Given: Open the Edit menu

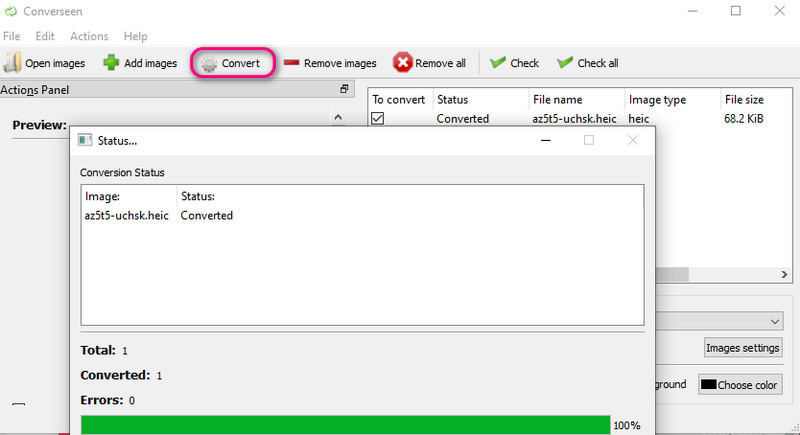Looking at the screenshot, I should tap(45, 36).
